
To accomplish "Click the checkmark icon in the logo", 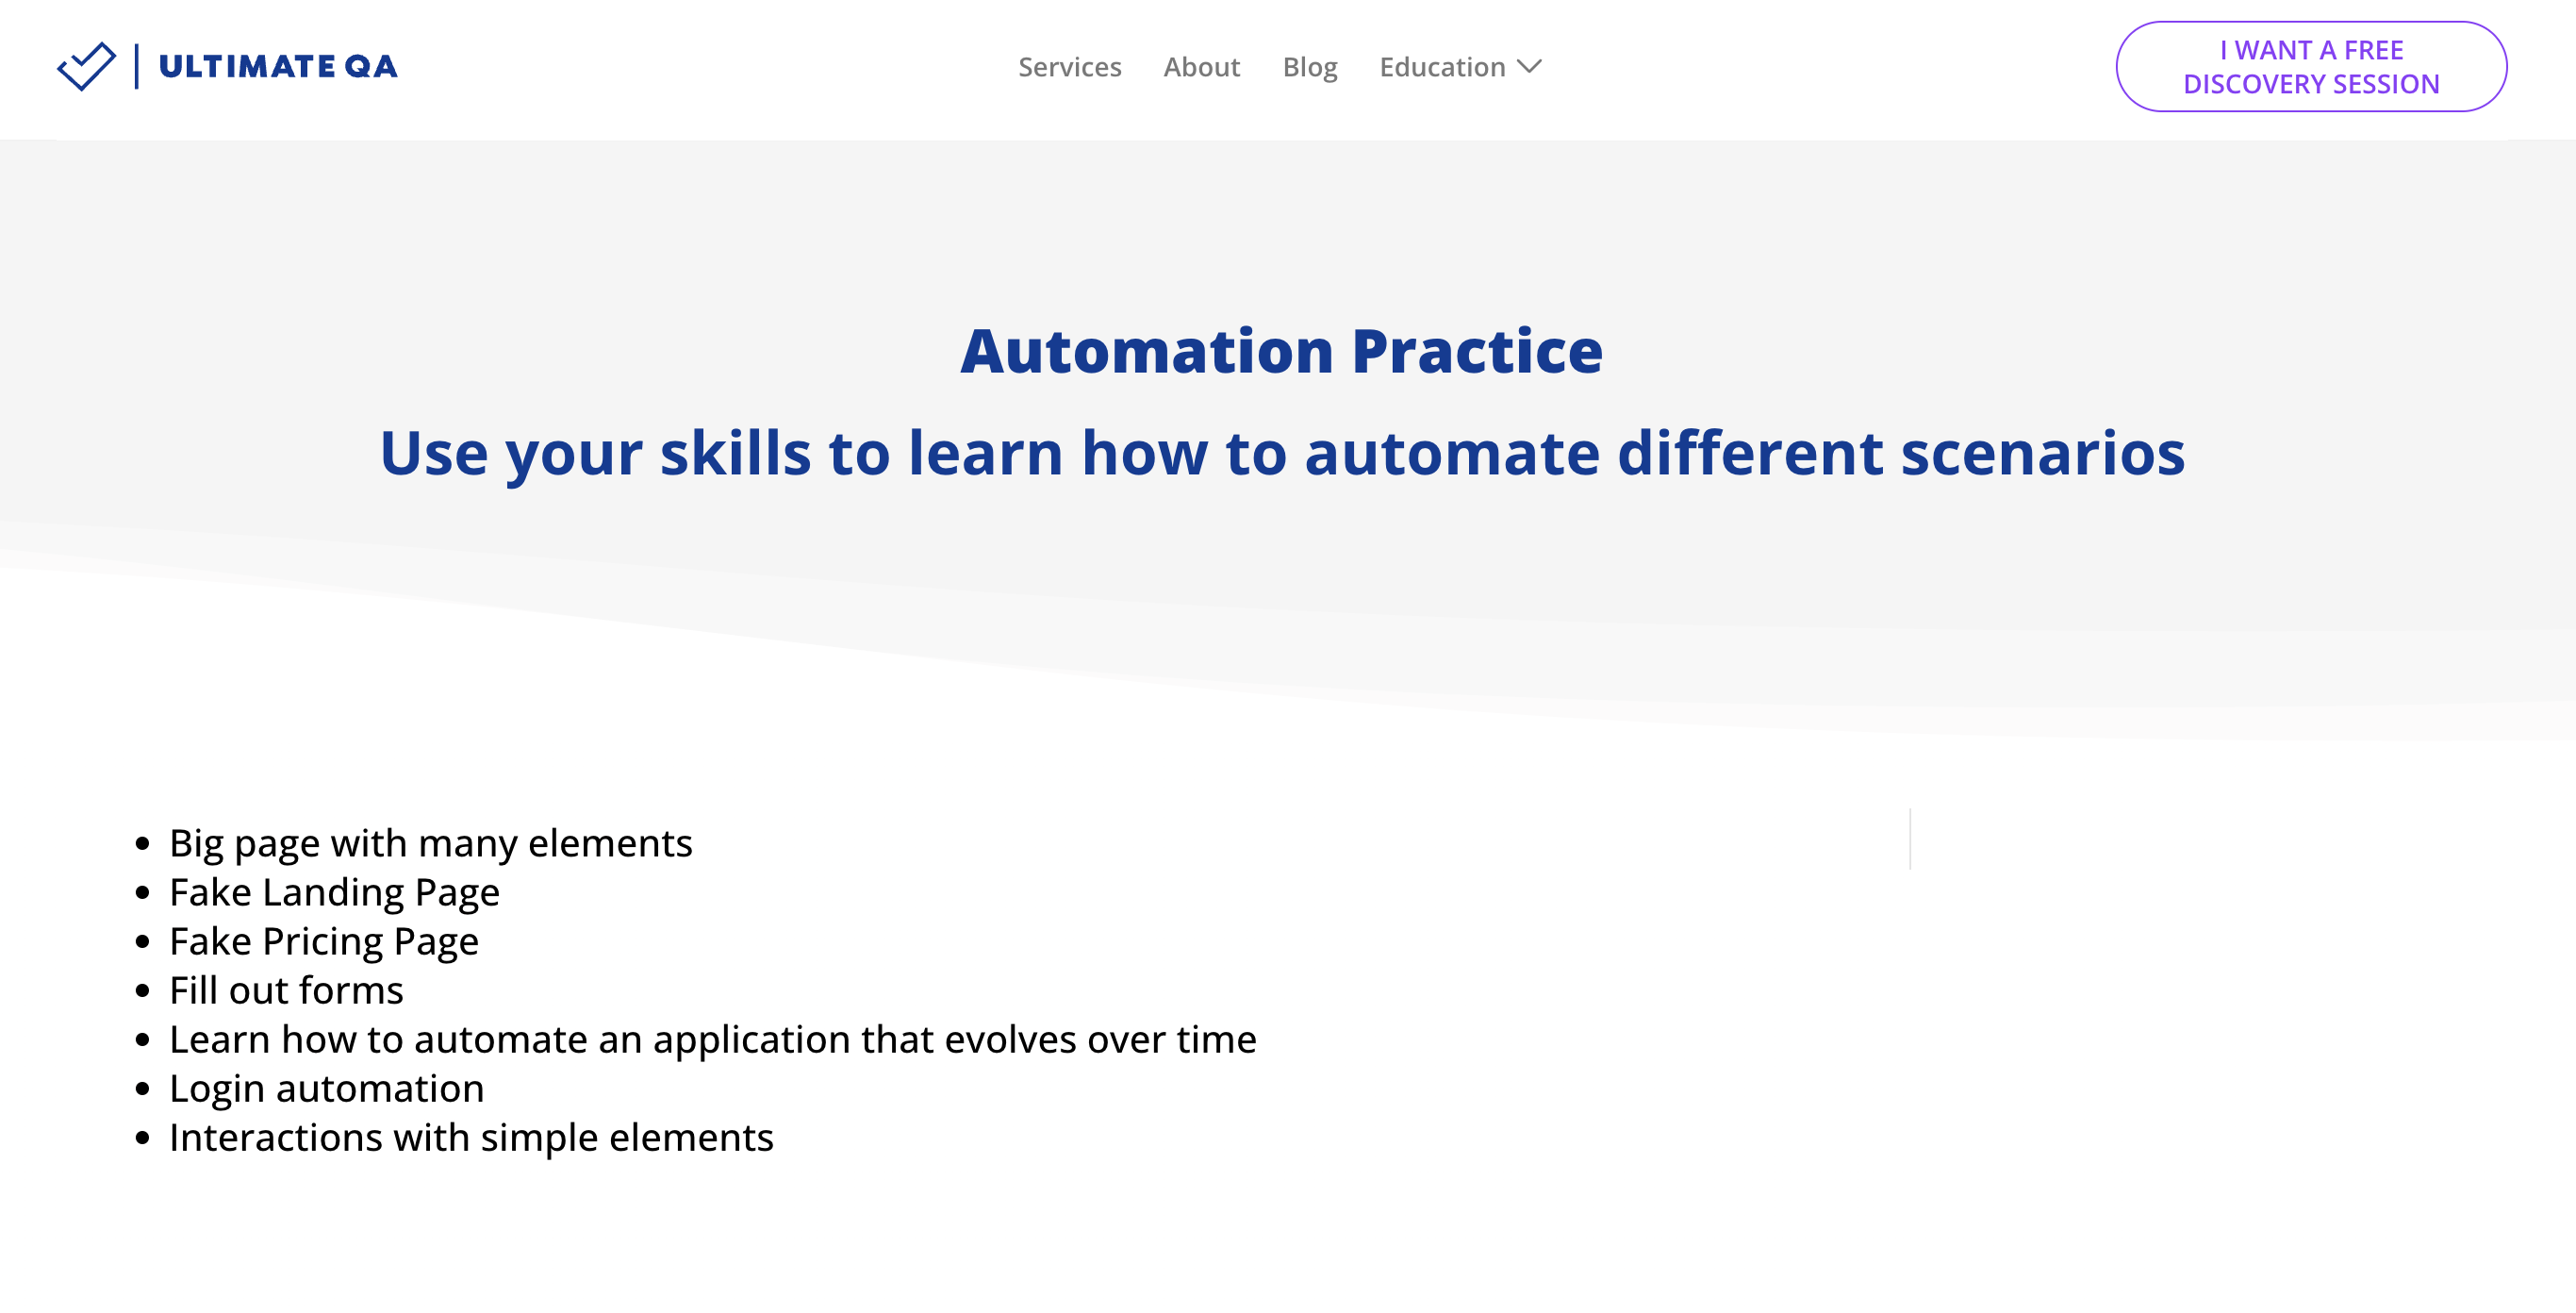I will pos(86,65).
